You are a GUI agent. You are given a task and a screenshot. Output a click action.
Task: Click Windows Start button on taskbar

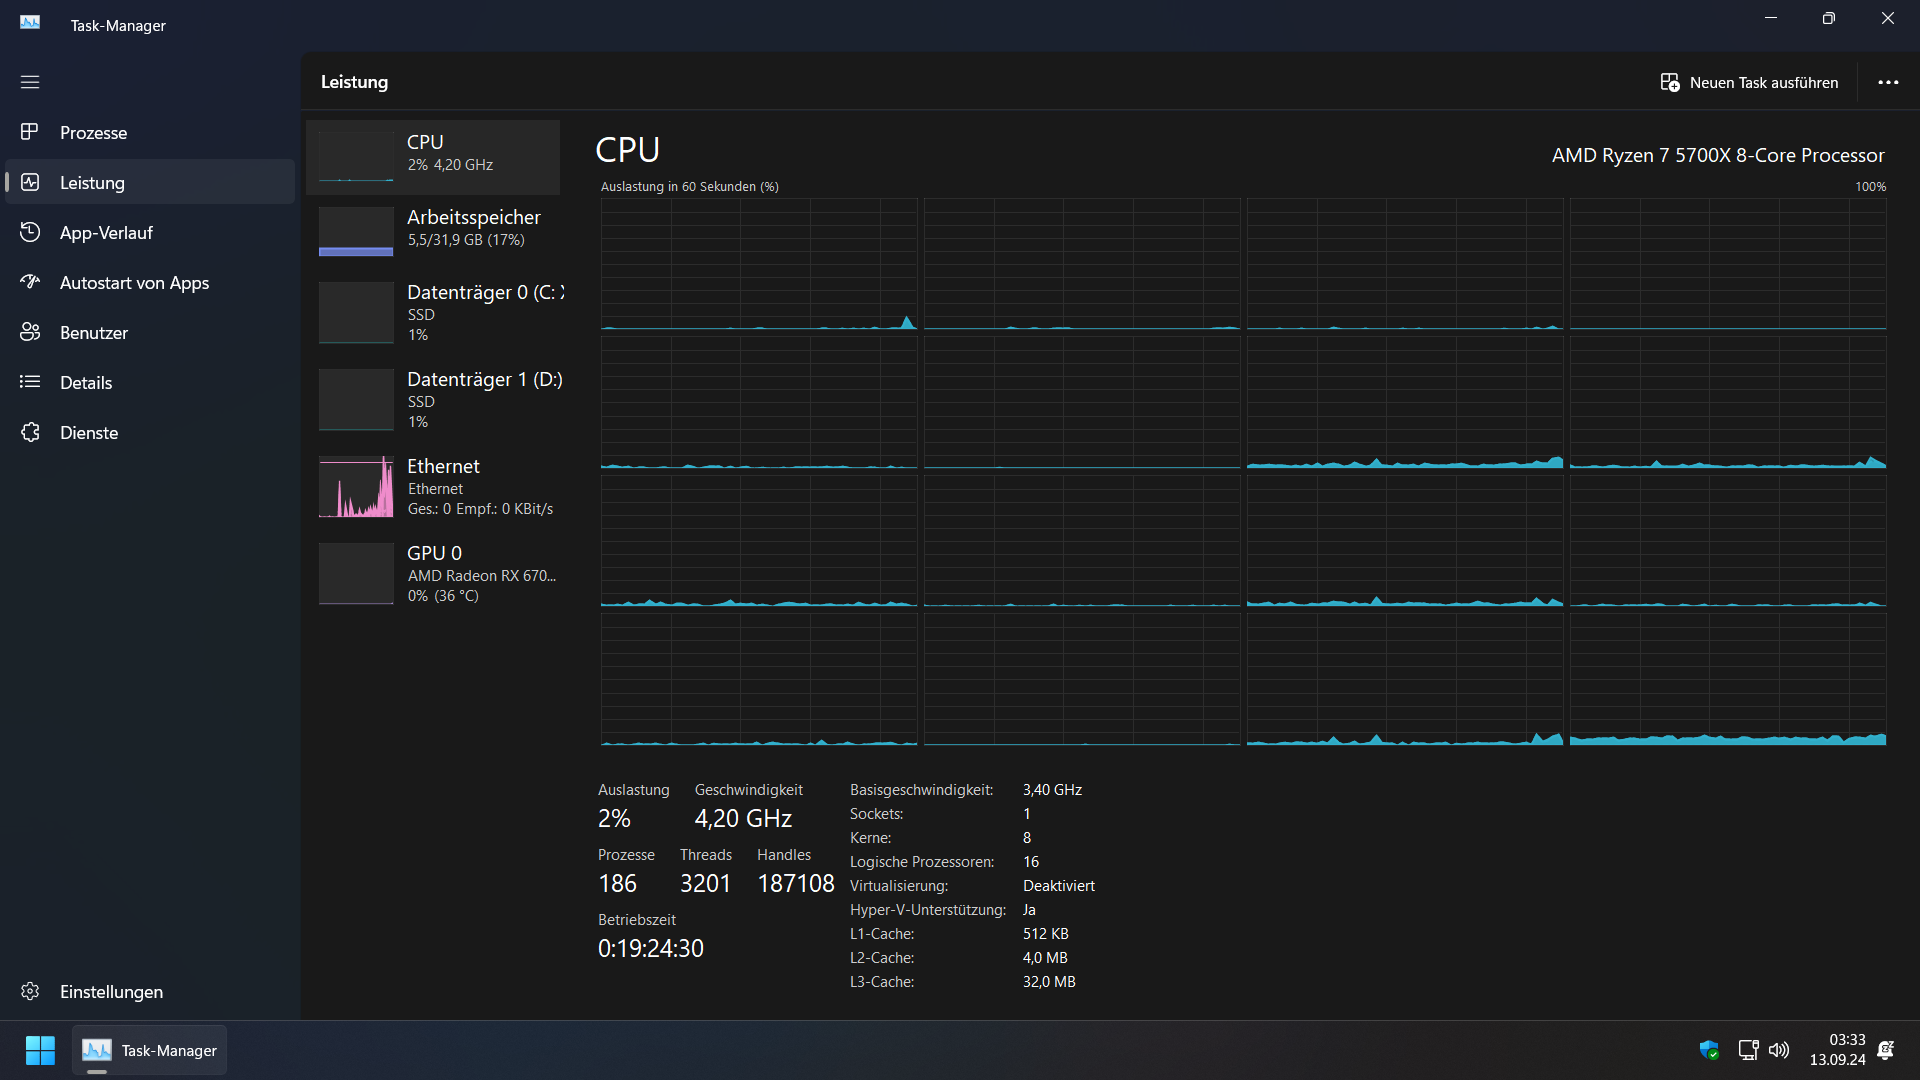40,1050
